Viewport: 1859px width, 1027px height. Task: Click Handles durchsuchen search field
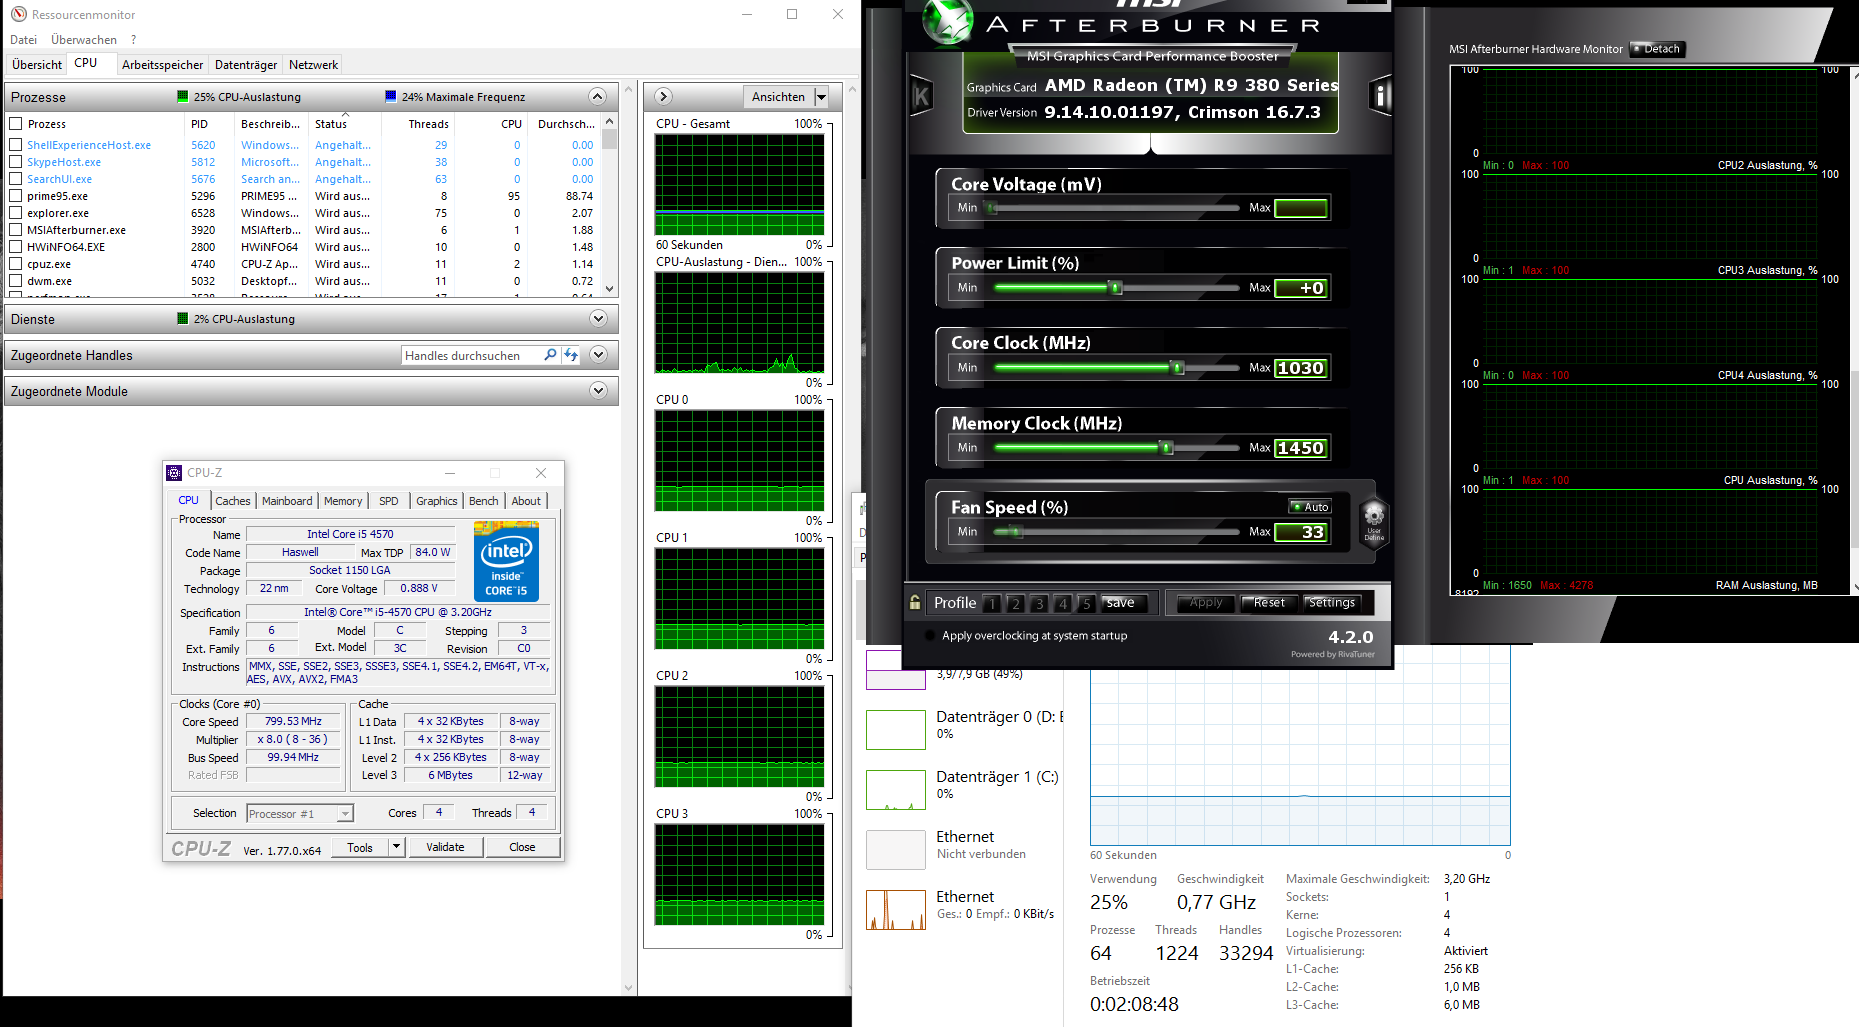[x=472, y=355]
